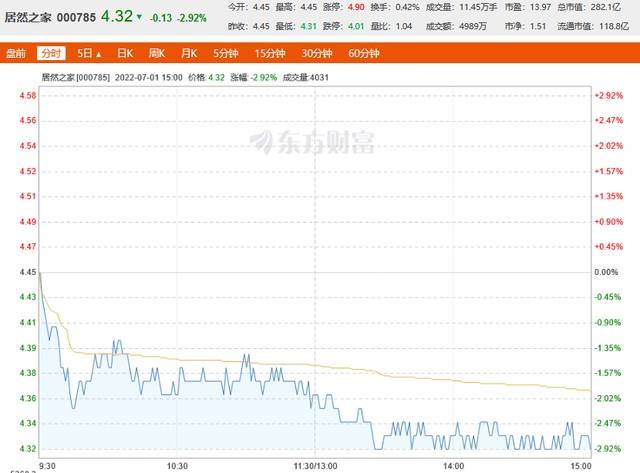Click the 15:00 time axis label

coord(581,466)
